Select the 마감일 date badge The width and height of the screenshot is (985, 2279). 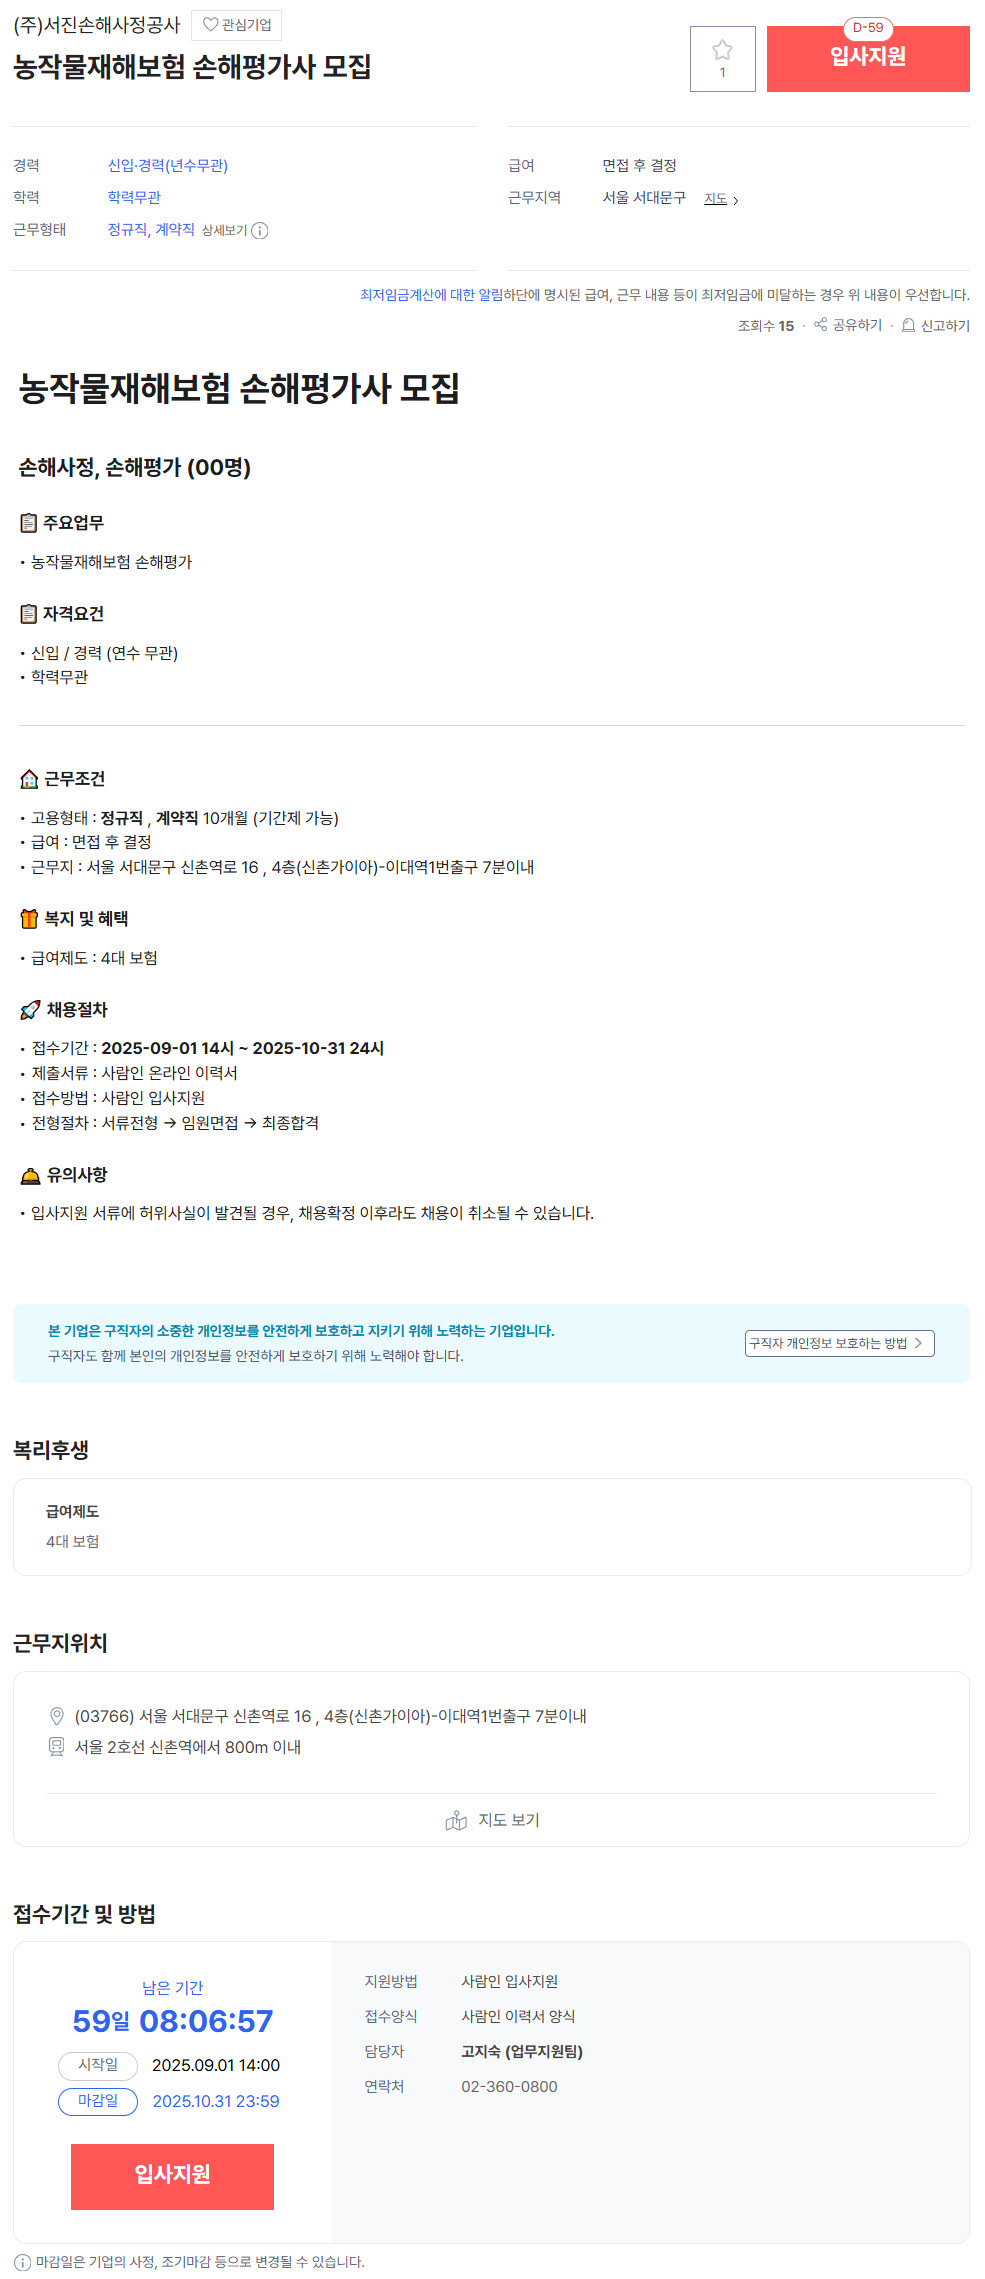(98, 2101)
